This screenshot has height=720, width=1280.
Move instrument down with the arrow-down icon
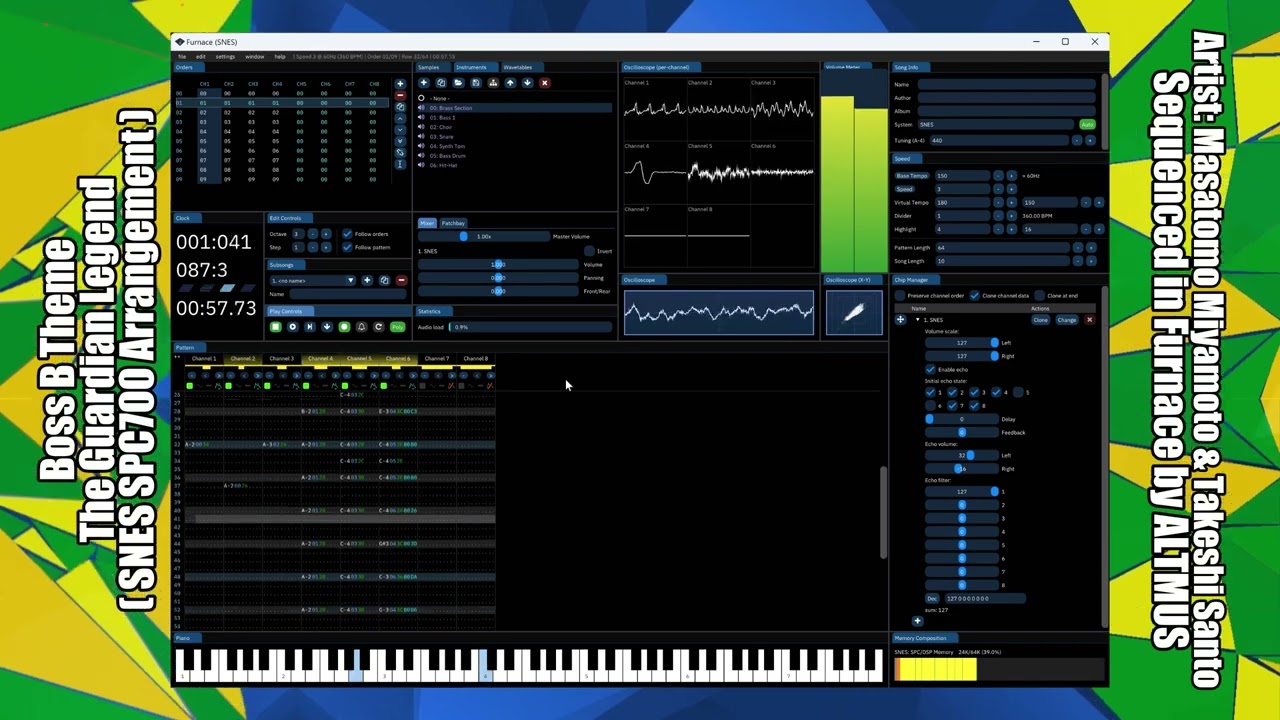click(527, 83)
